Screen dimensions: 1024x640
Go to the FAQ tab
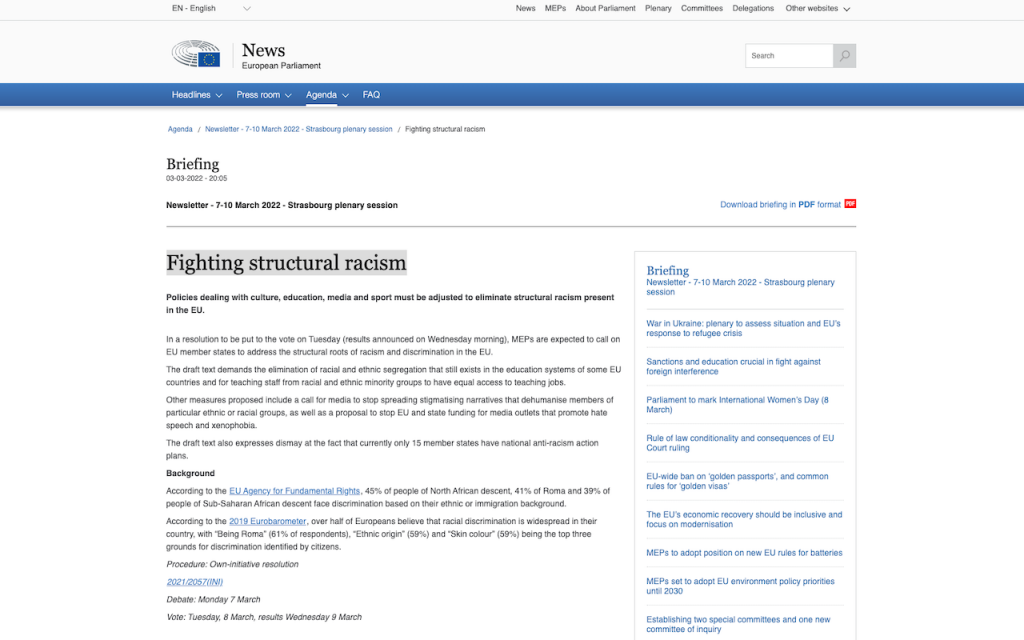click(371, 95)
